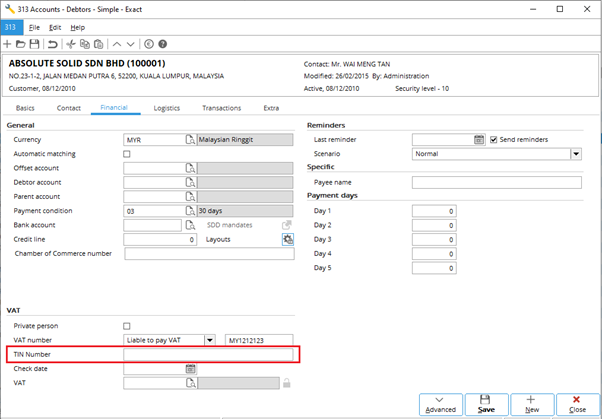Switch to the Extra tab
This screenshot has width=602, height=419.
pos(271,108)
